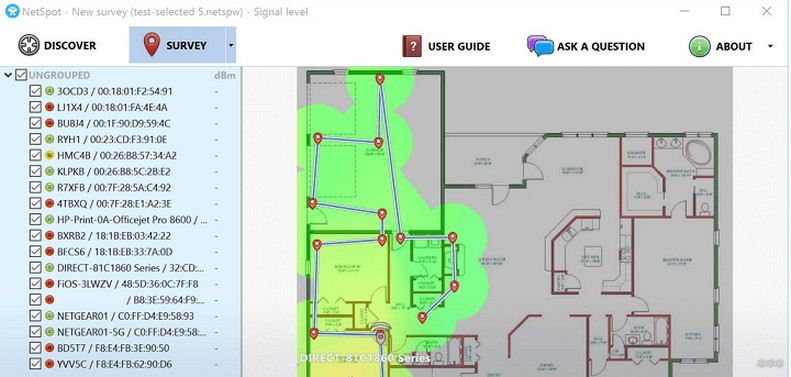Click the red Survey pin icon
Screen dimensions: 791x377
tap(151, 44)
